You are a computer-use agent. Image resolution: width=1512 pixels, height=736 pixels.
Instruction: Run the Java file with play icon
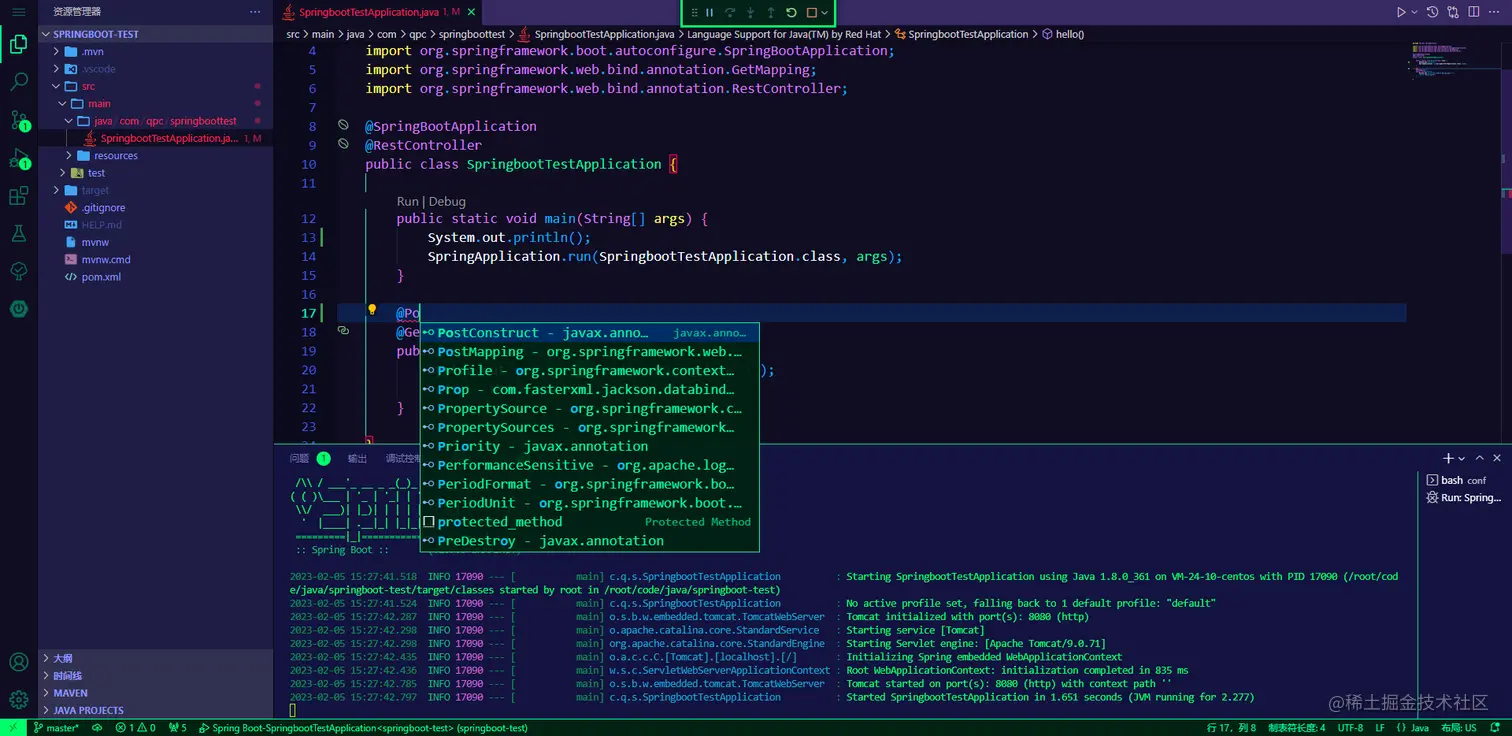click(x=1401, y=12)
